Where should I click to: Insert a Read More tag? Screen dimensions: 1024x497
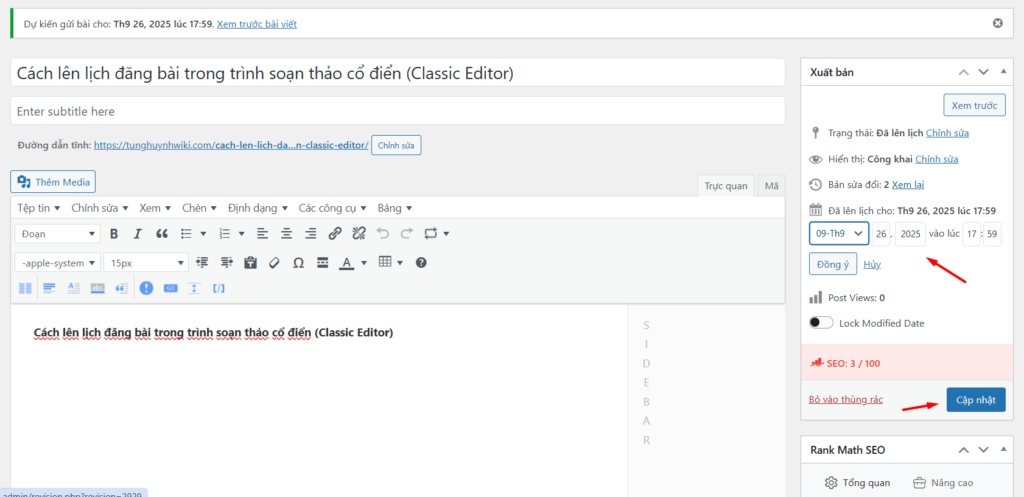tap(322, 263)
